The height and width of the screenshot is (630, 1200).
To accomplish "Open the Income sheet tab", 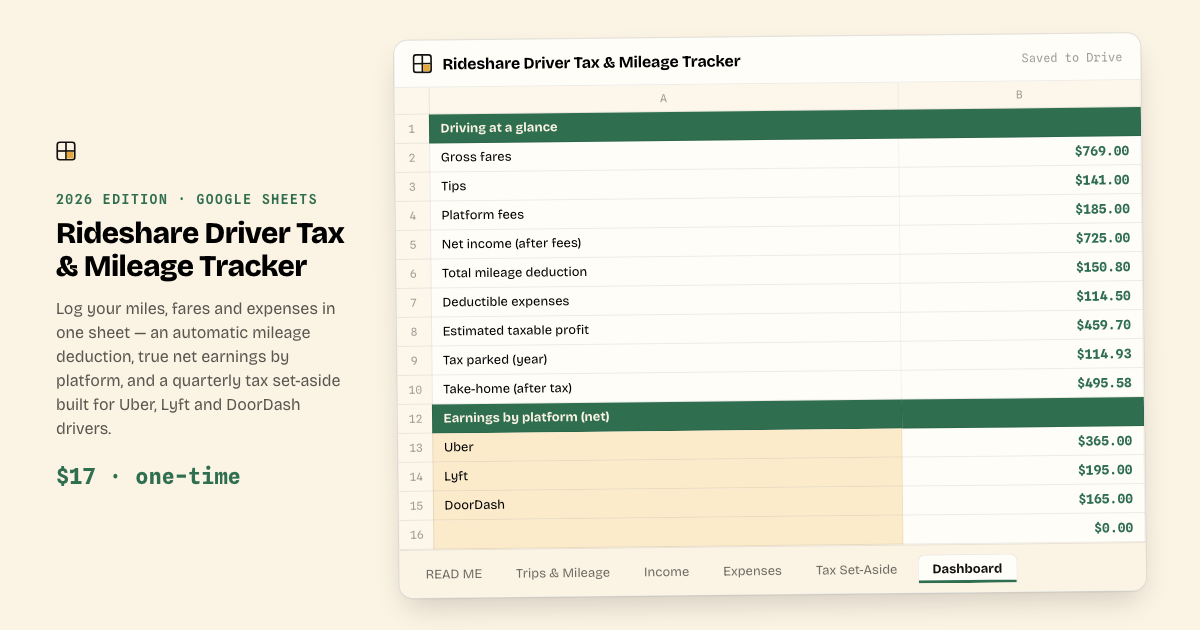I will click(667, 572).
